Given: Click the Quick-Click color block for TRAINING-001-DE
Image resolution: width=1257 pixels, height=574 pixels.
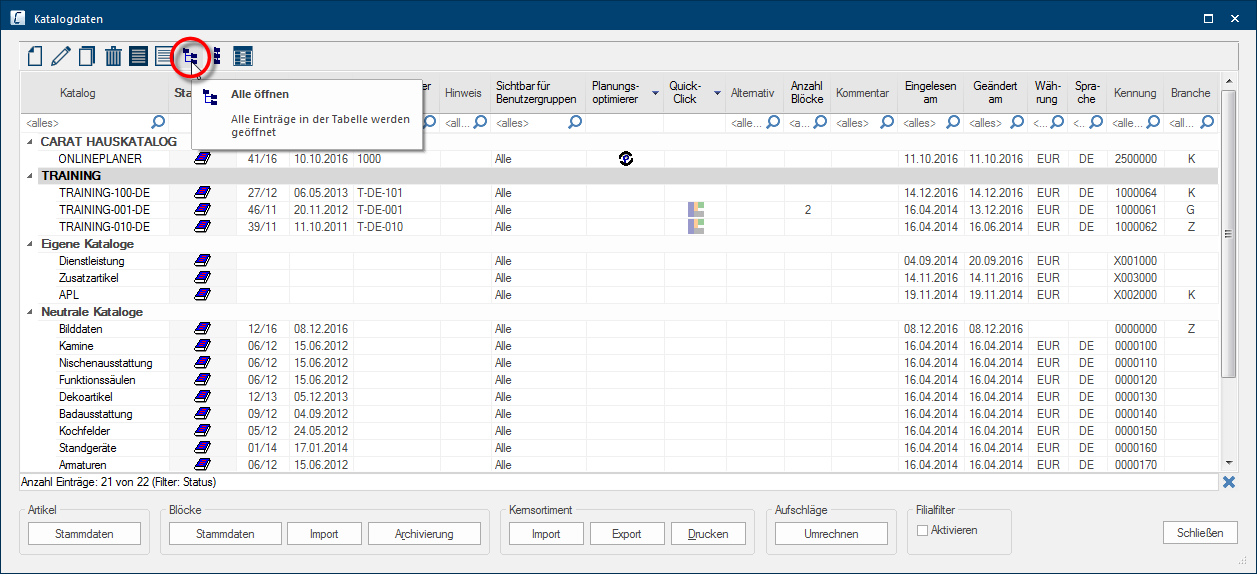Looking at the screenshot, I should 695,210.
